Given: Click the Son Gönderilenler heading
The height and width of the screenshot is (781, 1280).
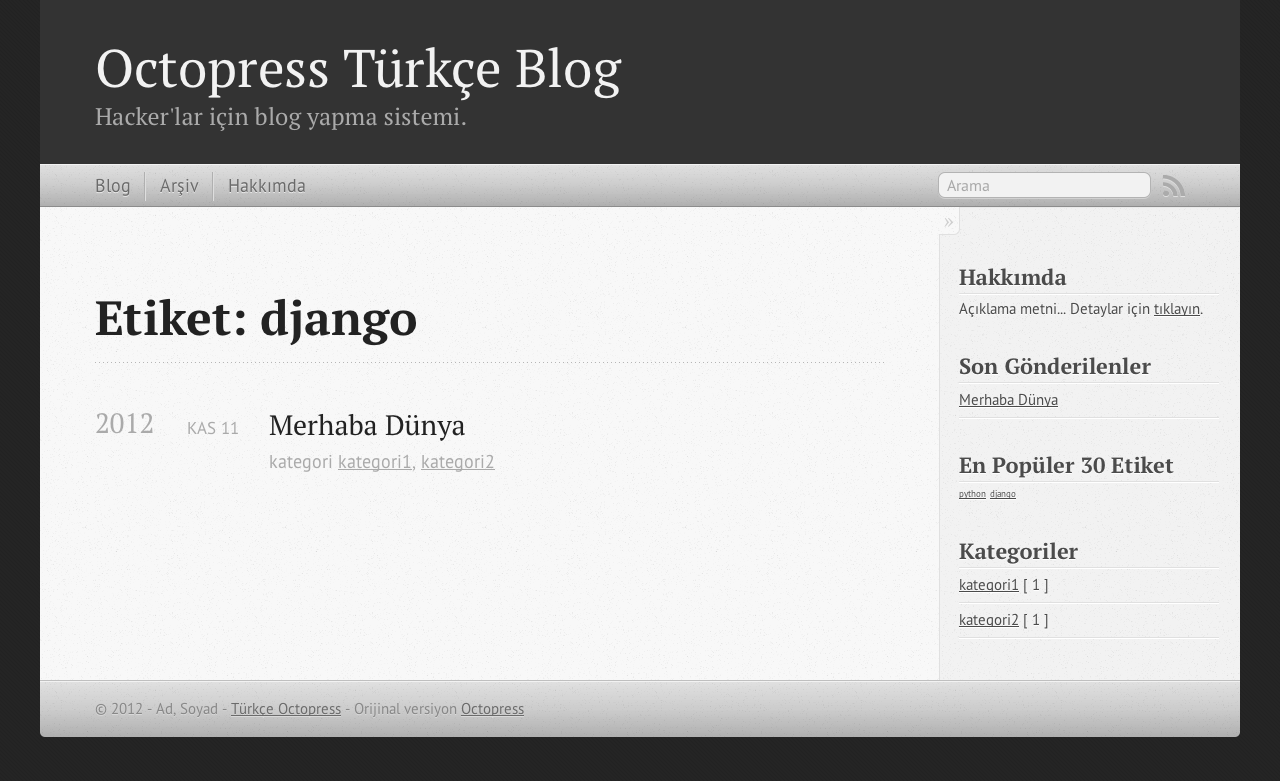Looking at the screenshot, I should tap(1055, 366).
